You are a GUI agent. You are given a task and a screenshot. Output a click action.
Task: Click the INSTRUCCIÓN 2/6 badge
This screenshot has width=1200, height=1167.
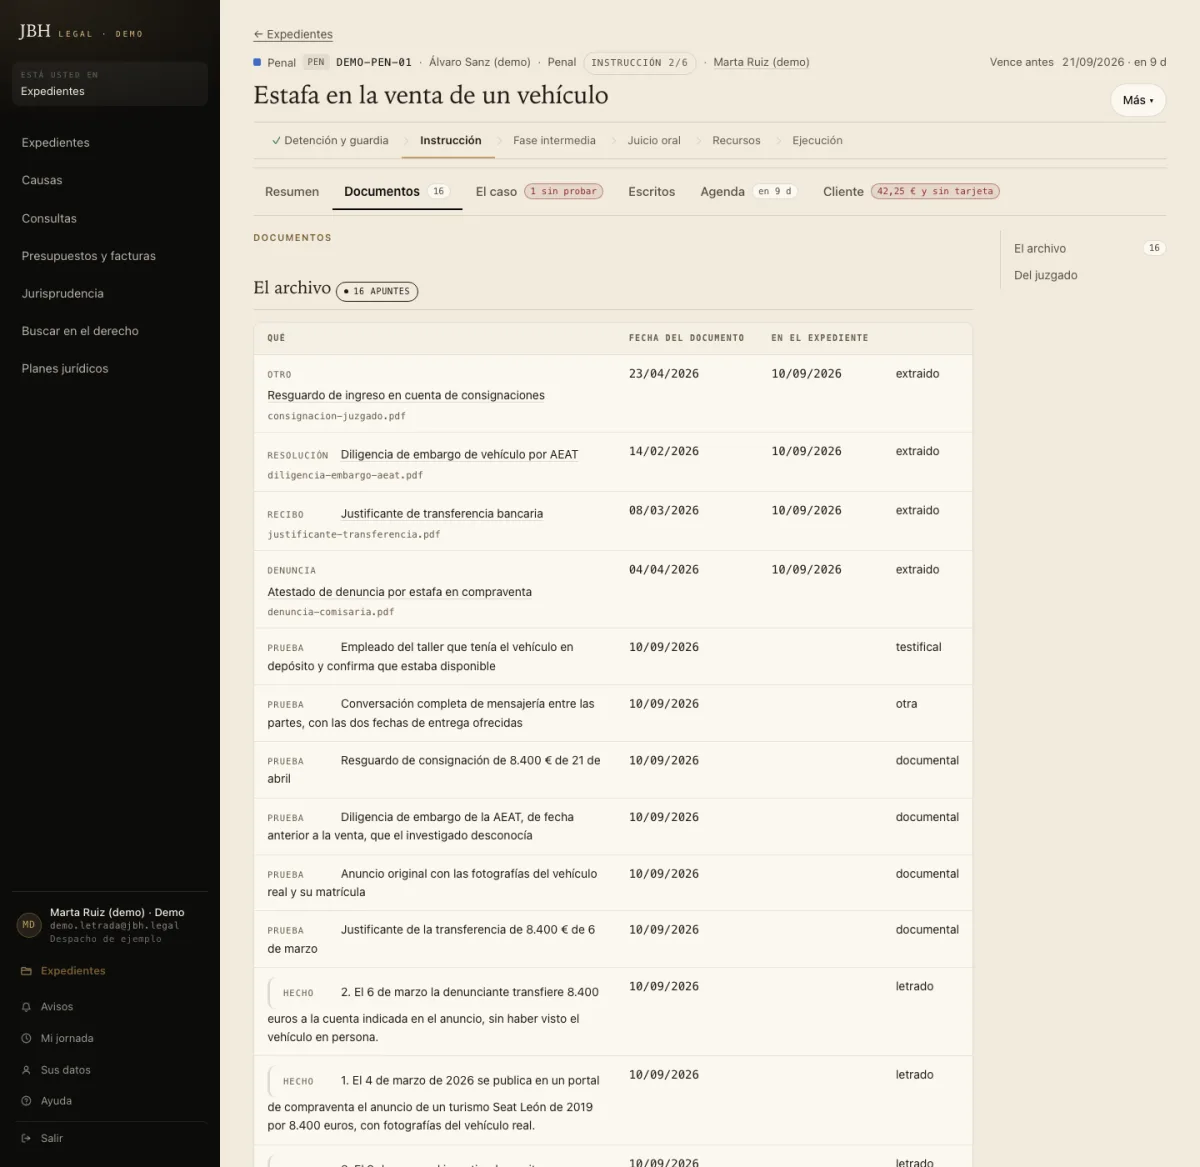coord(639,62)
